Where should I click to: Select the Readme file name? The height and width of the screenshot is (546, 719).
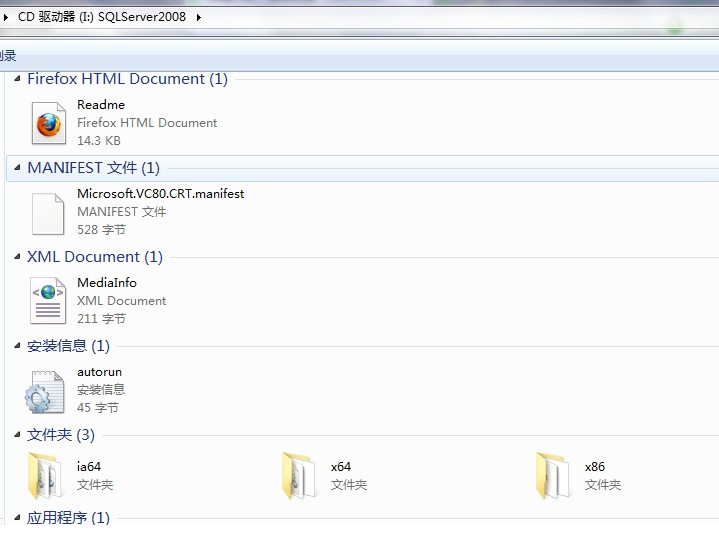pos(101,105)
